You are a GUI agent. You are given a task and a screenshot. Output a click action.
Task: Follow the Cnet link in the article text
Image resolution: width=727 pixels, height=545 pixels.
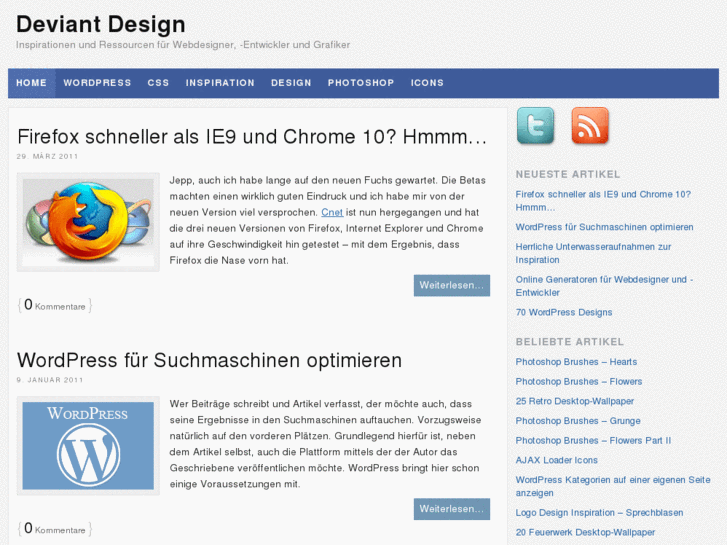pyautogui.click(x=332, y=212)
